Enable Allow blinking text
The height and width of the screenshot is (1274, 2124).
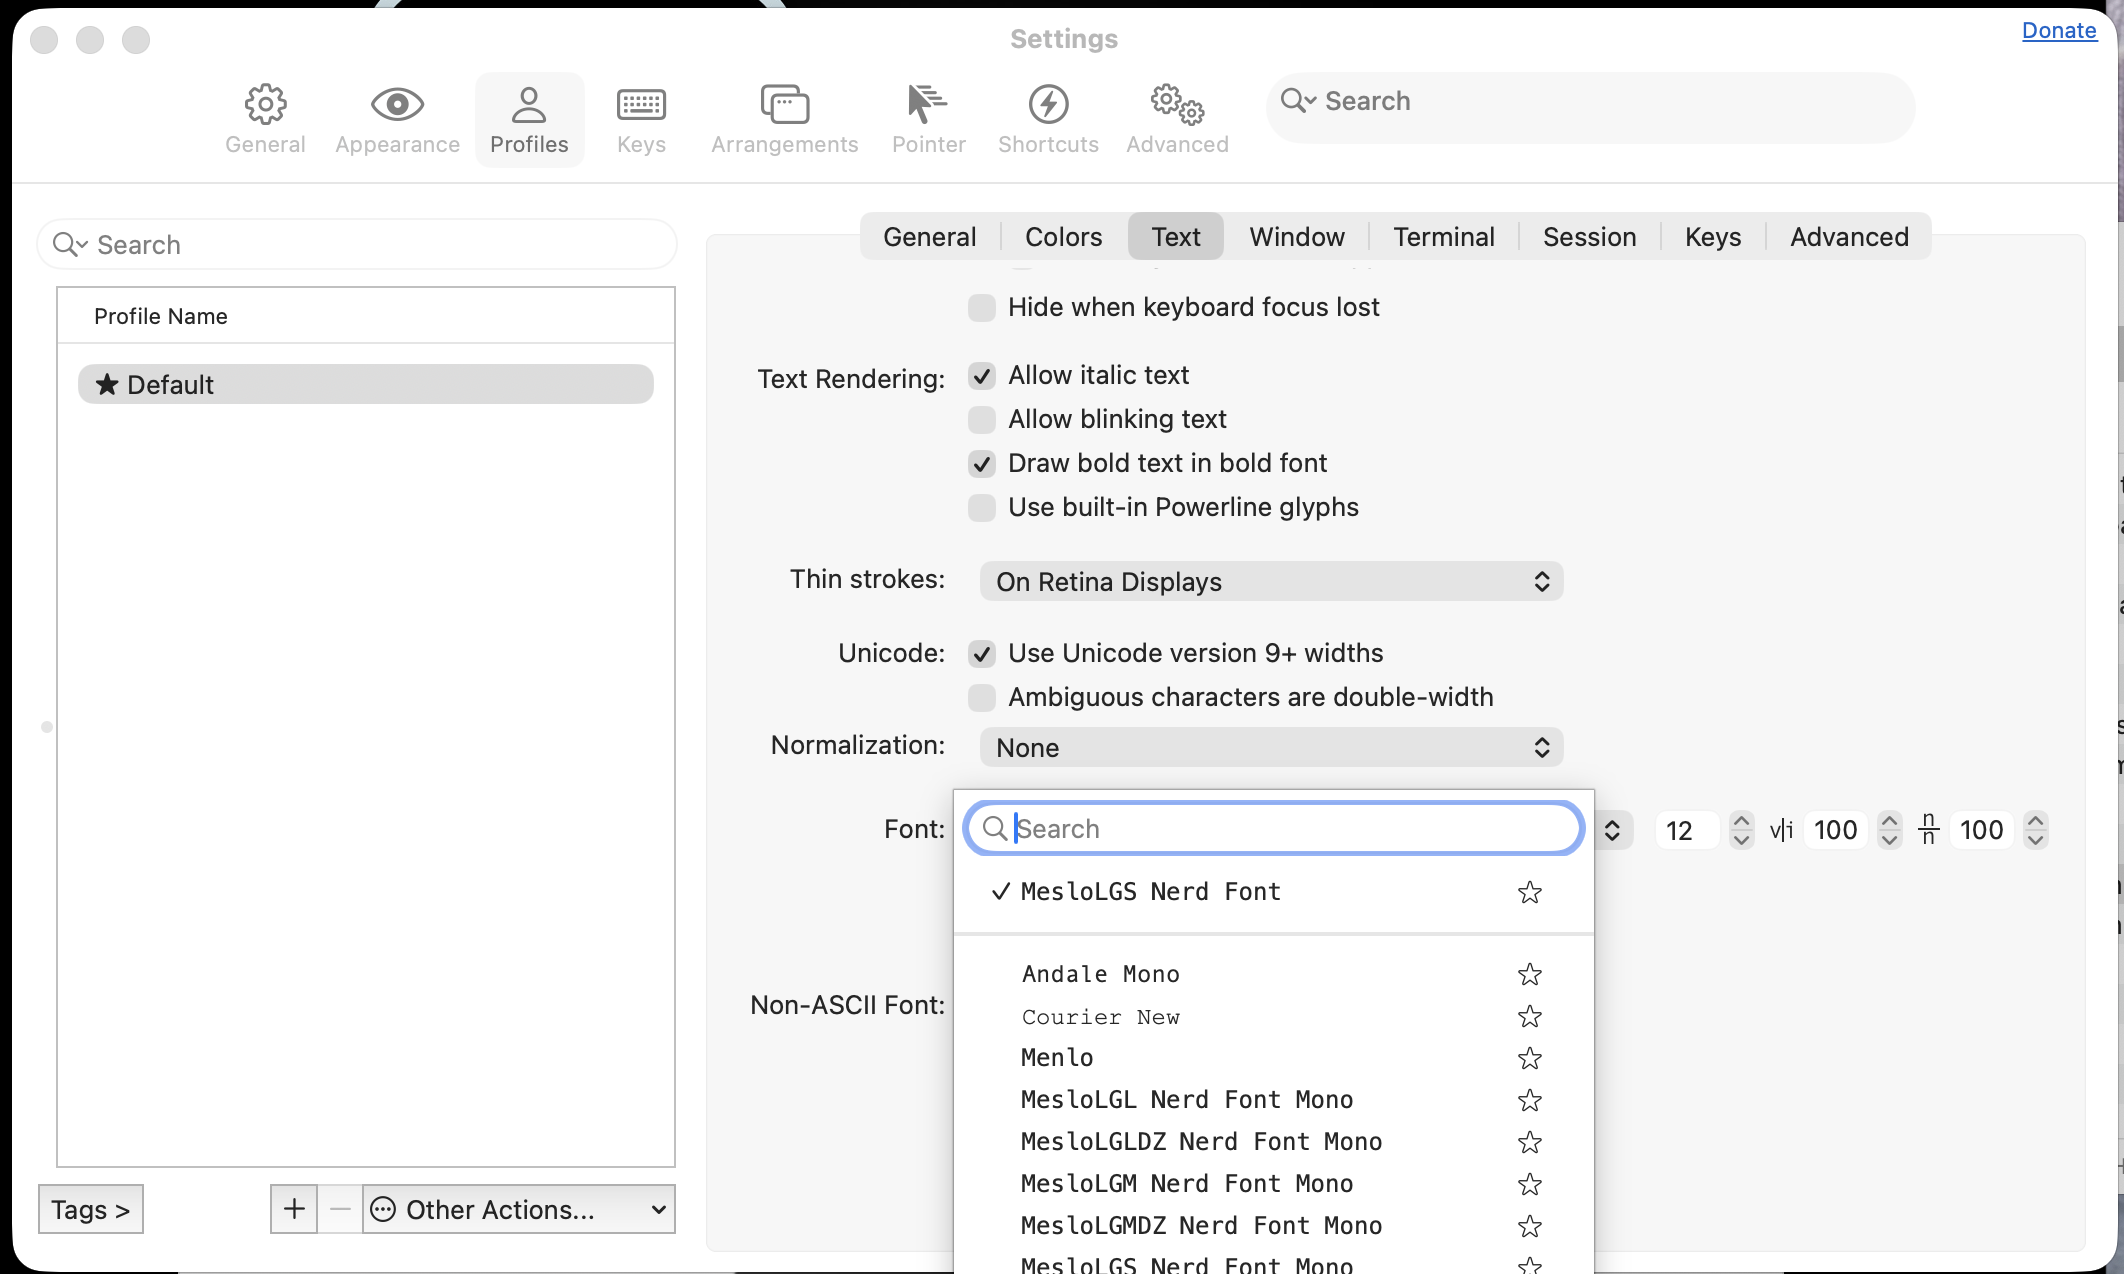tap(981, 419)
